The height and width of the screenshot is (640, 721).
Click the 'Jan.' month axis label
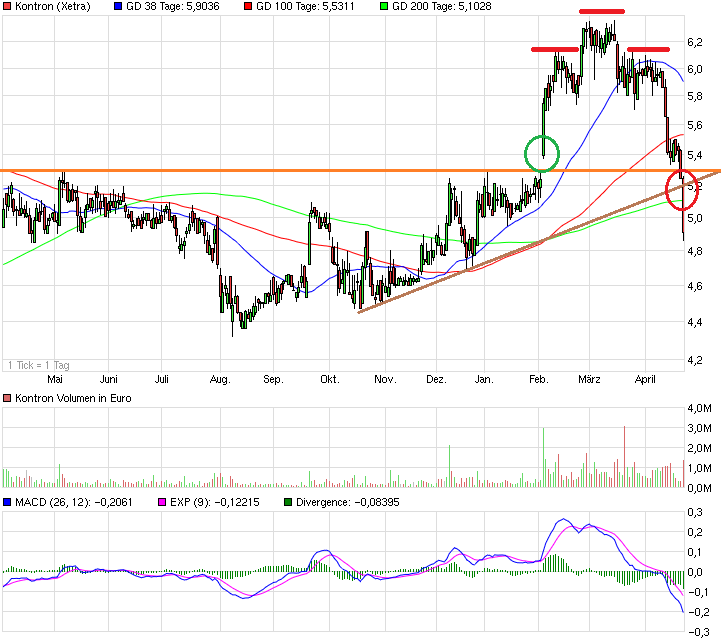coord(484,379)
